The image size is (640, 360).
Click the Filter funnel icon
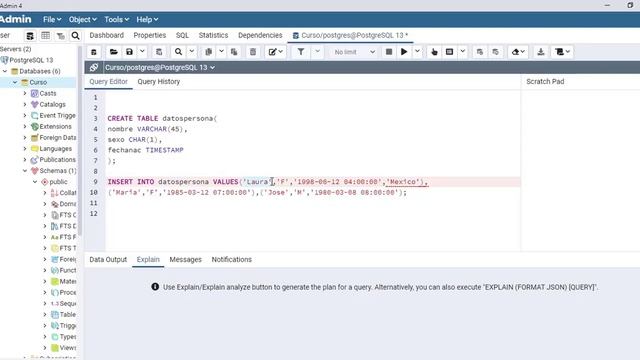click(x=301, y=52)
